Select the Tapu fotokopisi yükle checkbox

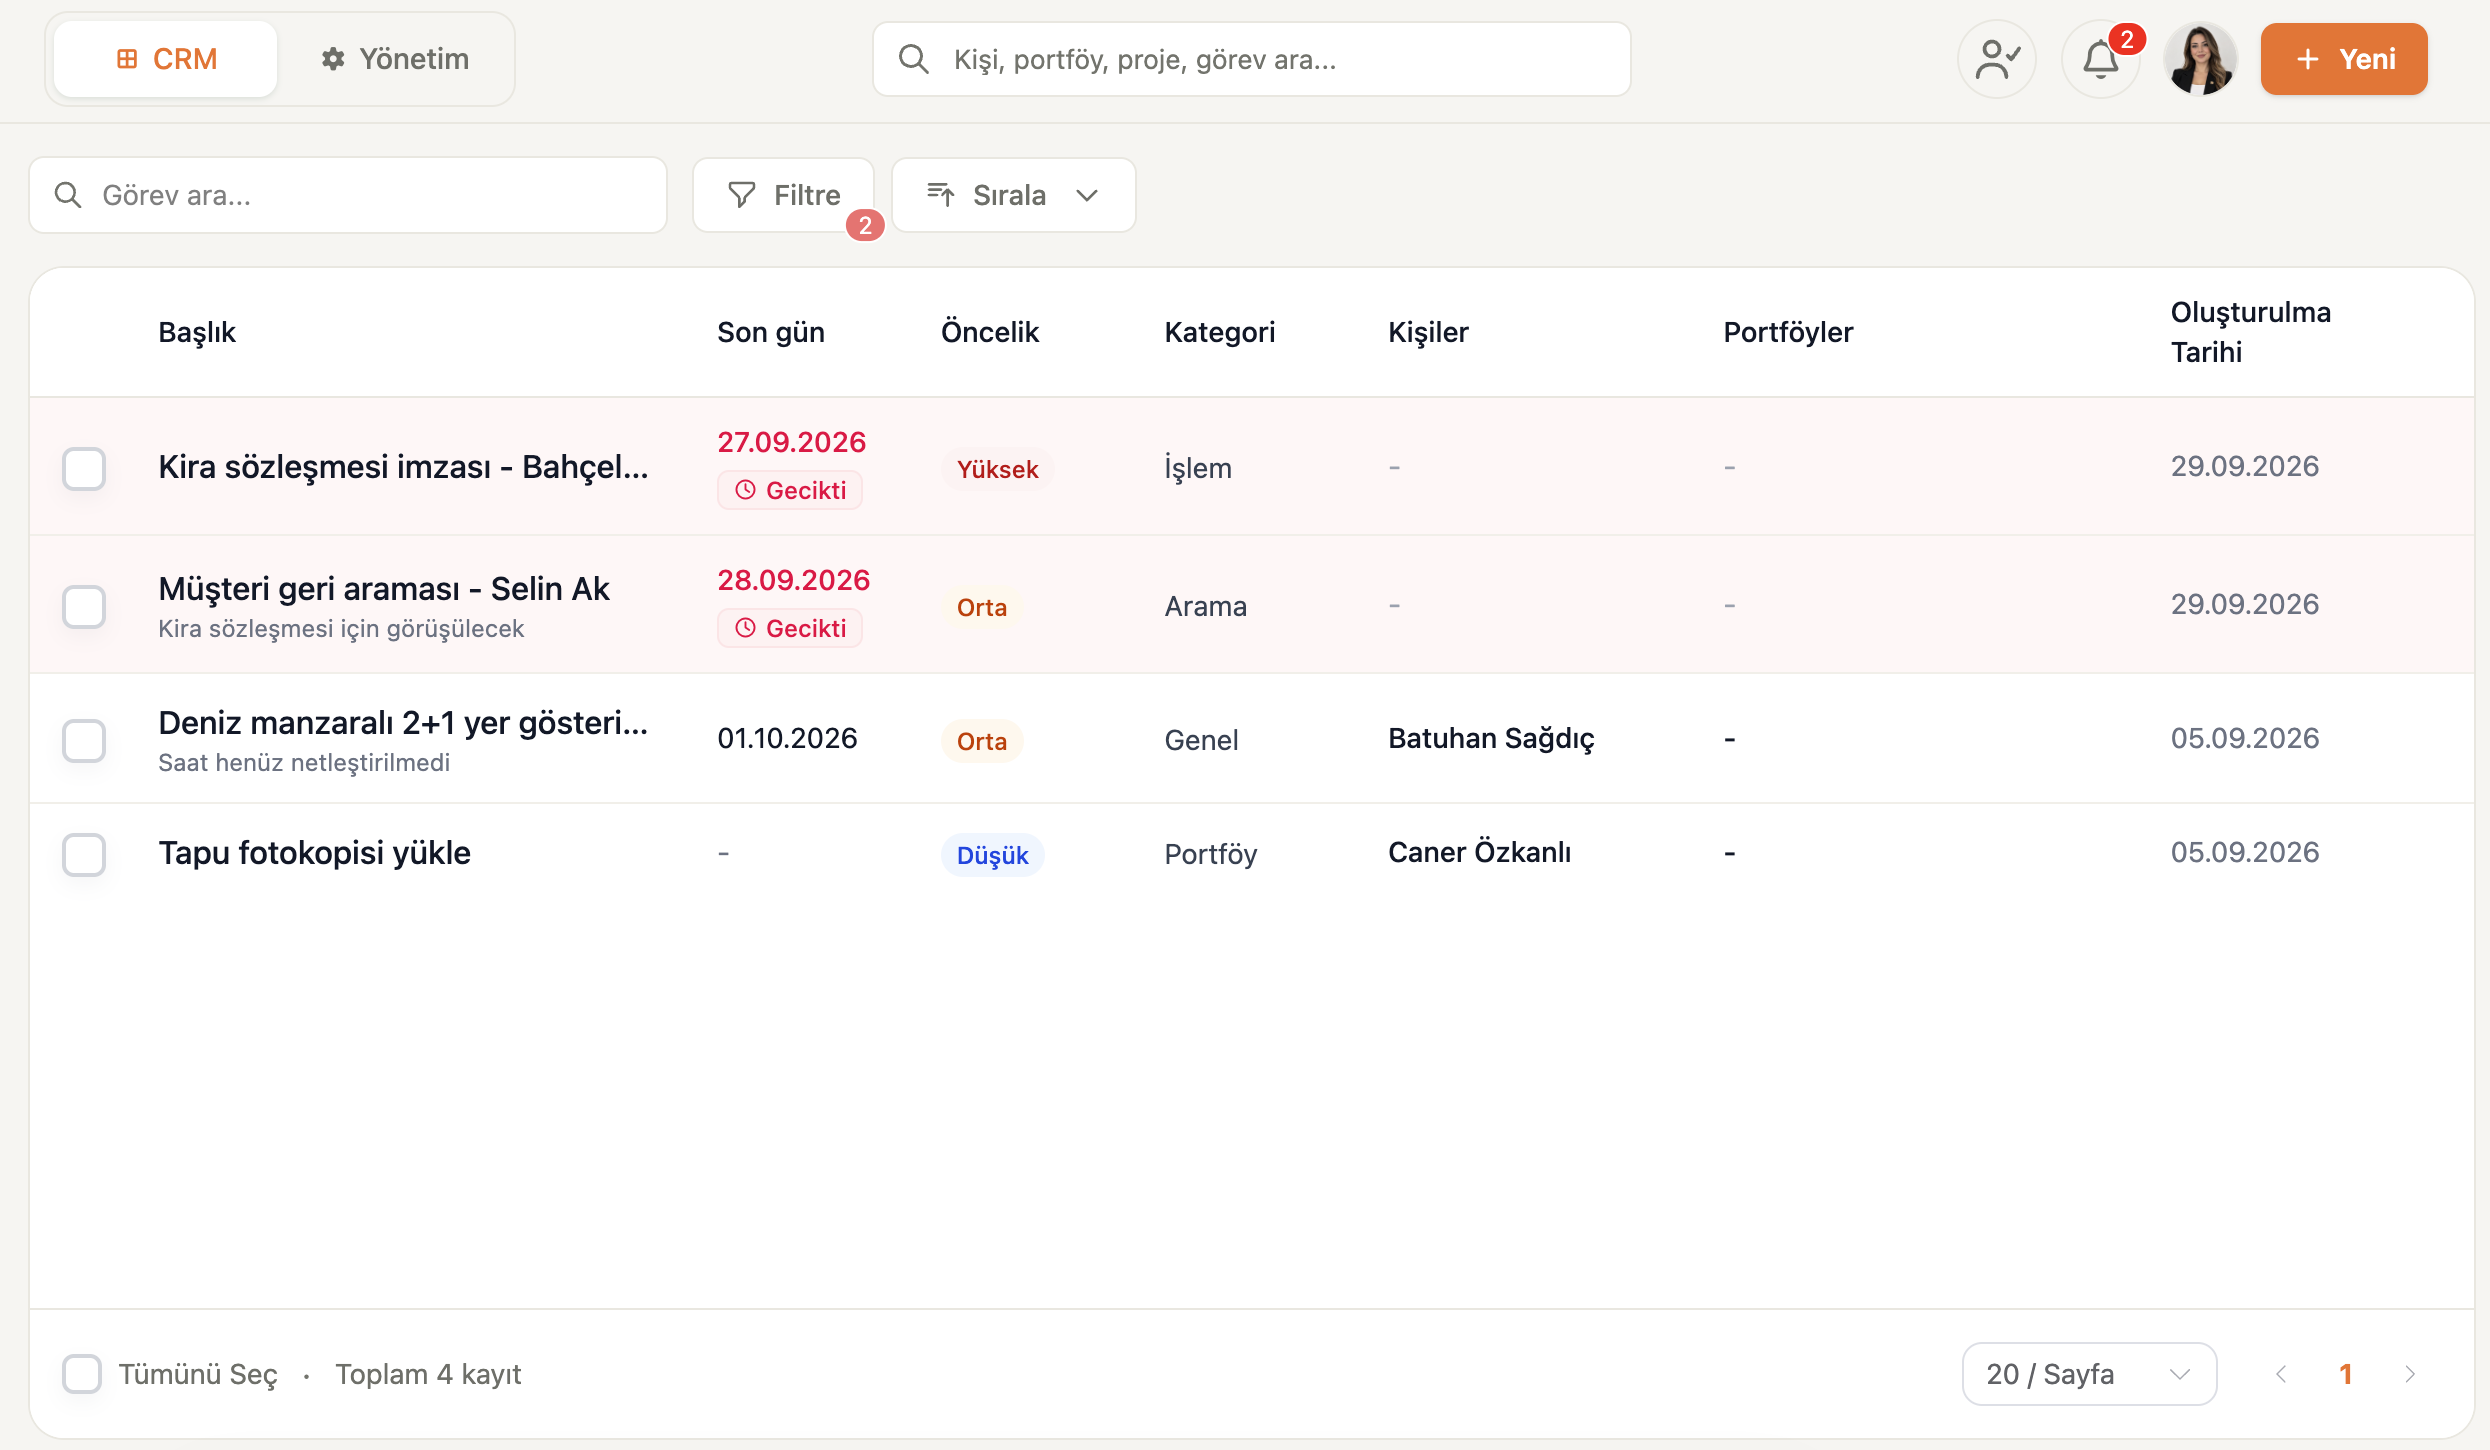pyautogui.click(x=84, y=854)
